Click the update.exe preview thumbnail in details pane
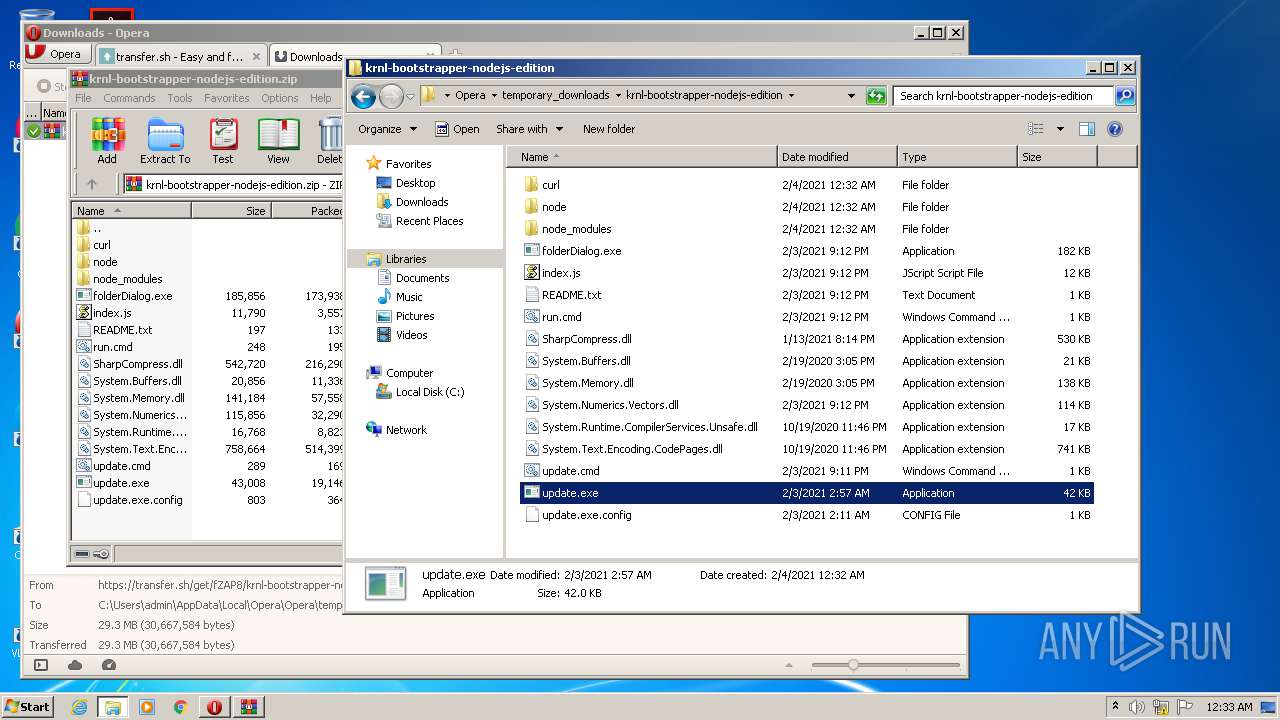 [x=386, y=584]
